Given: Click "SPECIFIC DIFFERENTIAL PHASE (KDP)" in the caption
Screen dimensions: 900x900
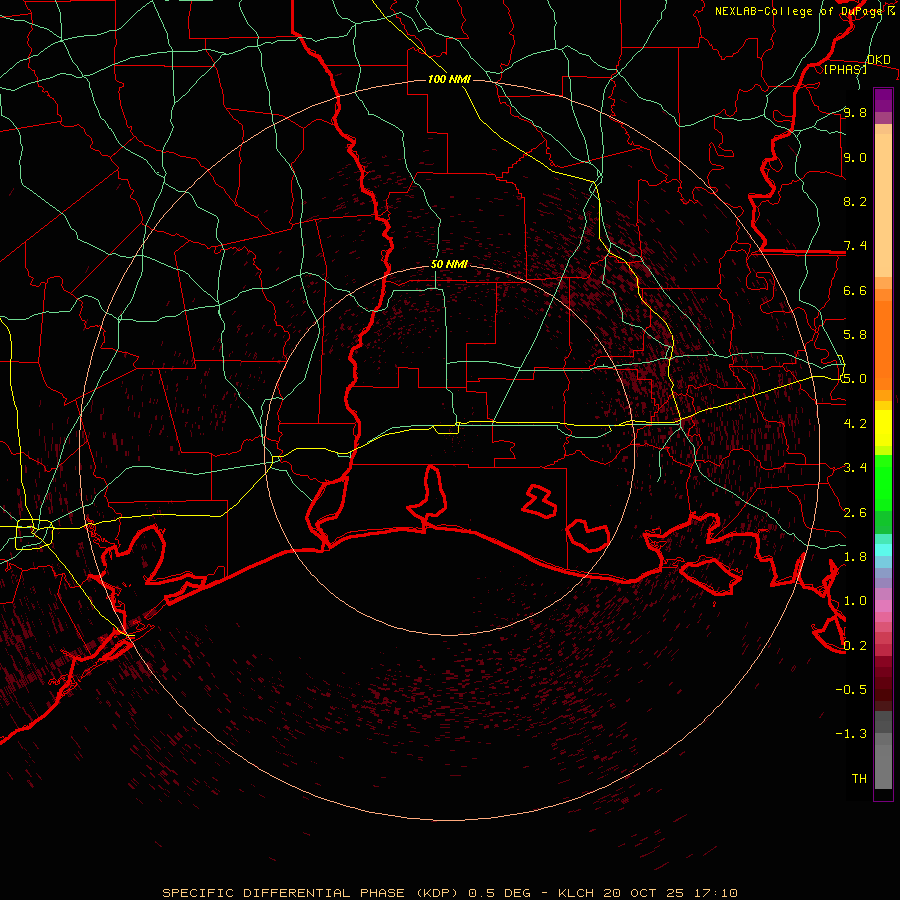Looking at the screenshot, I should pos(310,893).
